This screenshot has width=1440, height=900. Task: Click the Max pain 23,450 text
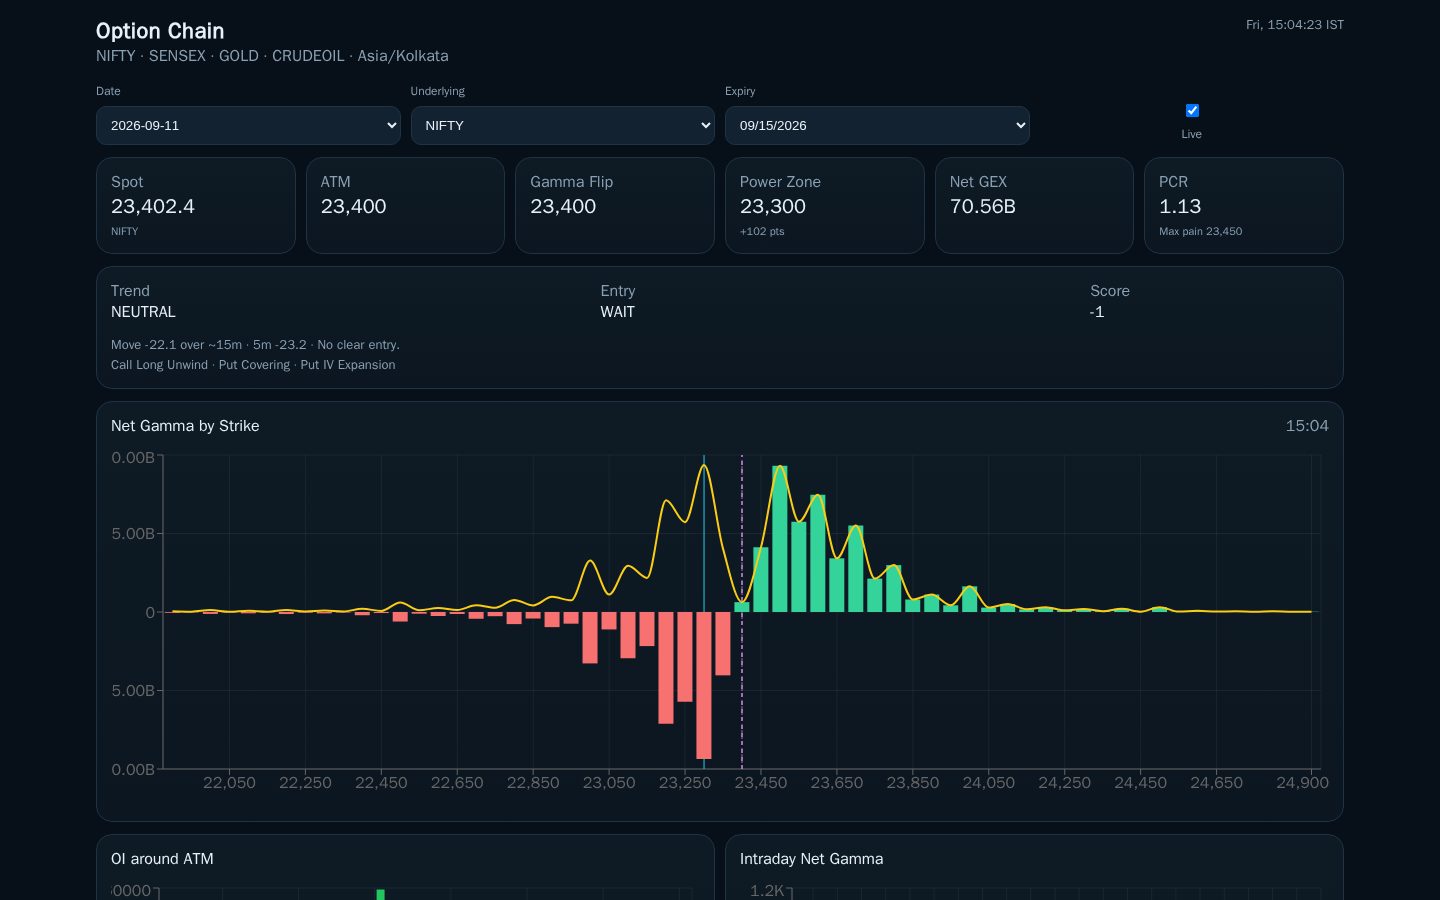click(x=1200, y=231)
